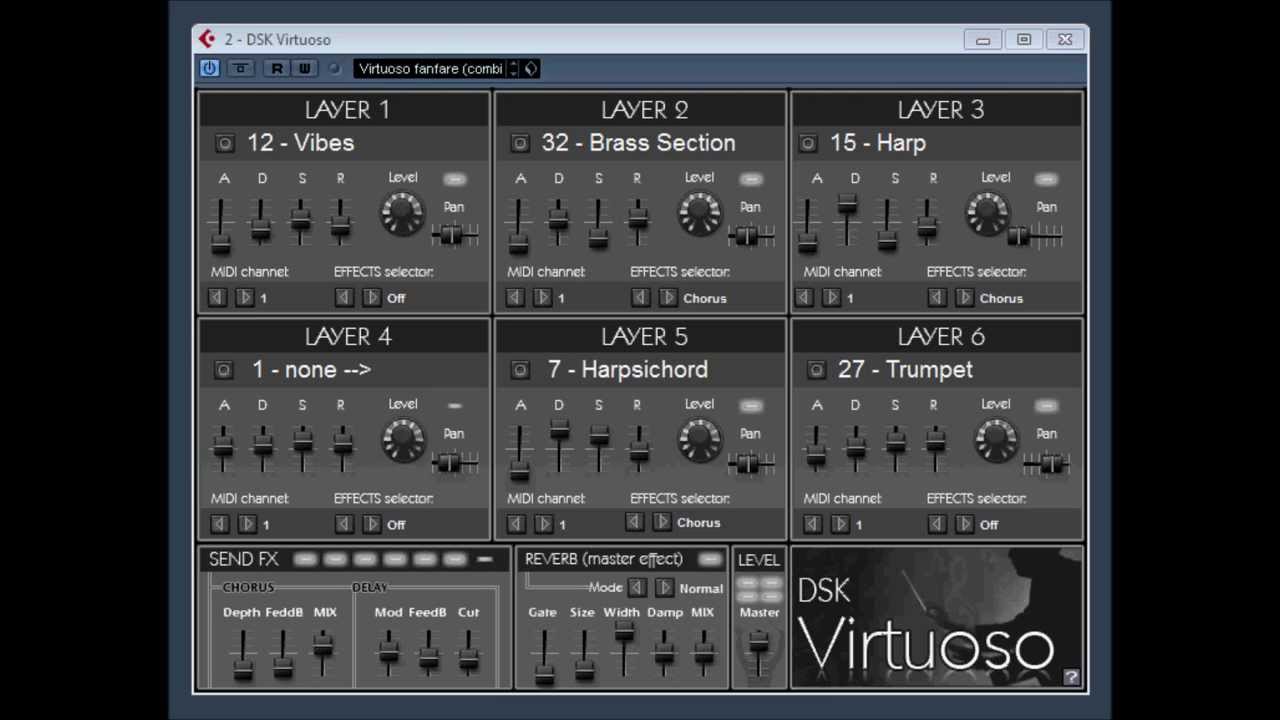1280x720 pixels.
Task: Open Layer 1 instrument selector button for Vibes
Action: (224, 144)
